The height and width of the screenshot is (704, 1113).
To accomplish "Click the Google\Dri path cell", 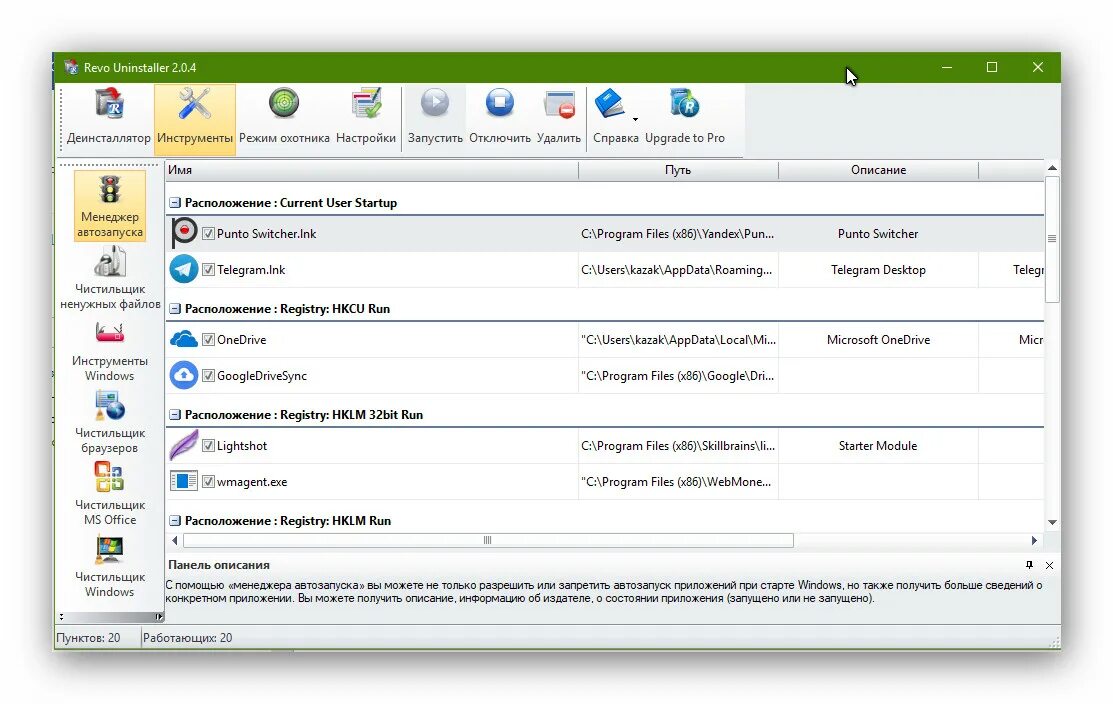I will click(678, 375).
